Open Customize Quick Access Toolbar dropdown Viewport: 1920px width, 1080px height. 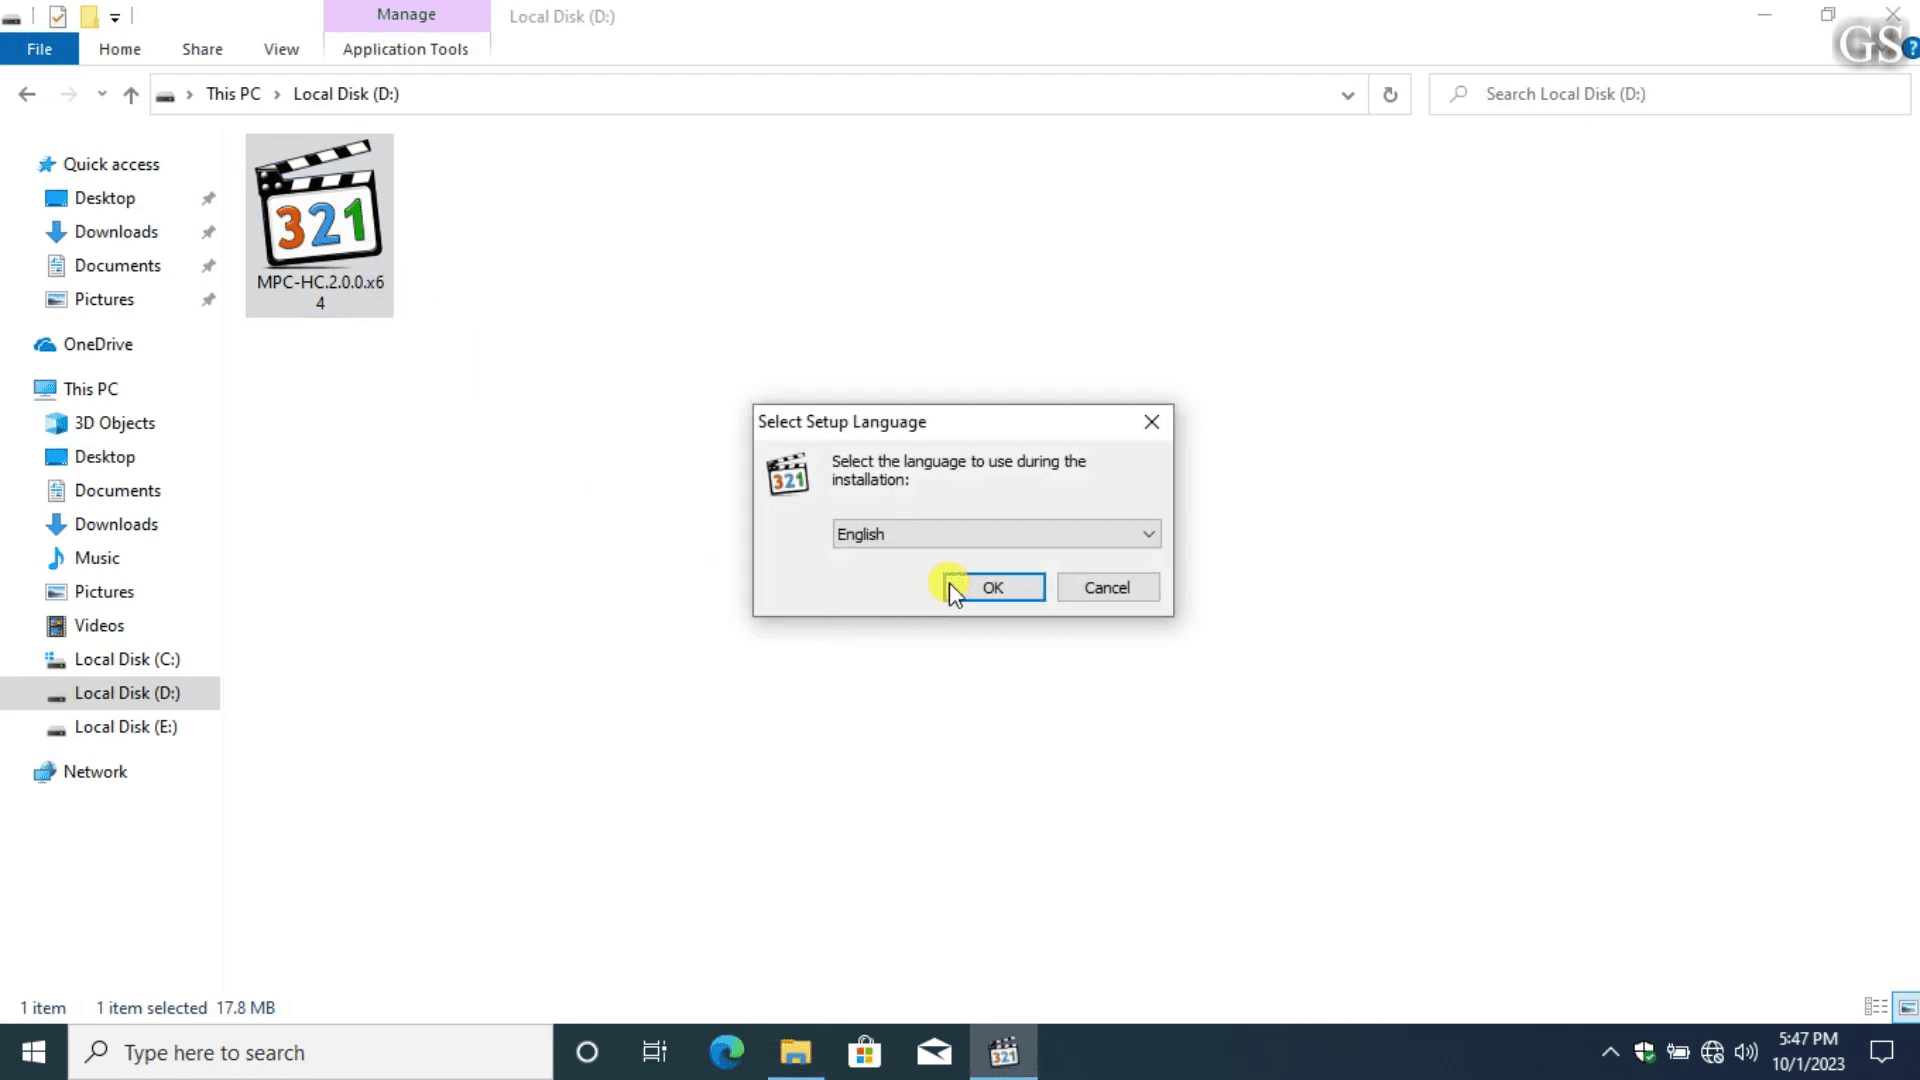(115, 17)
